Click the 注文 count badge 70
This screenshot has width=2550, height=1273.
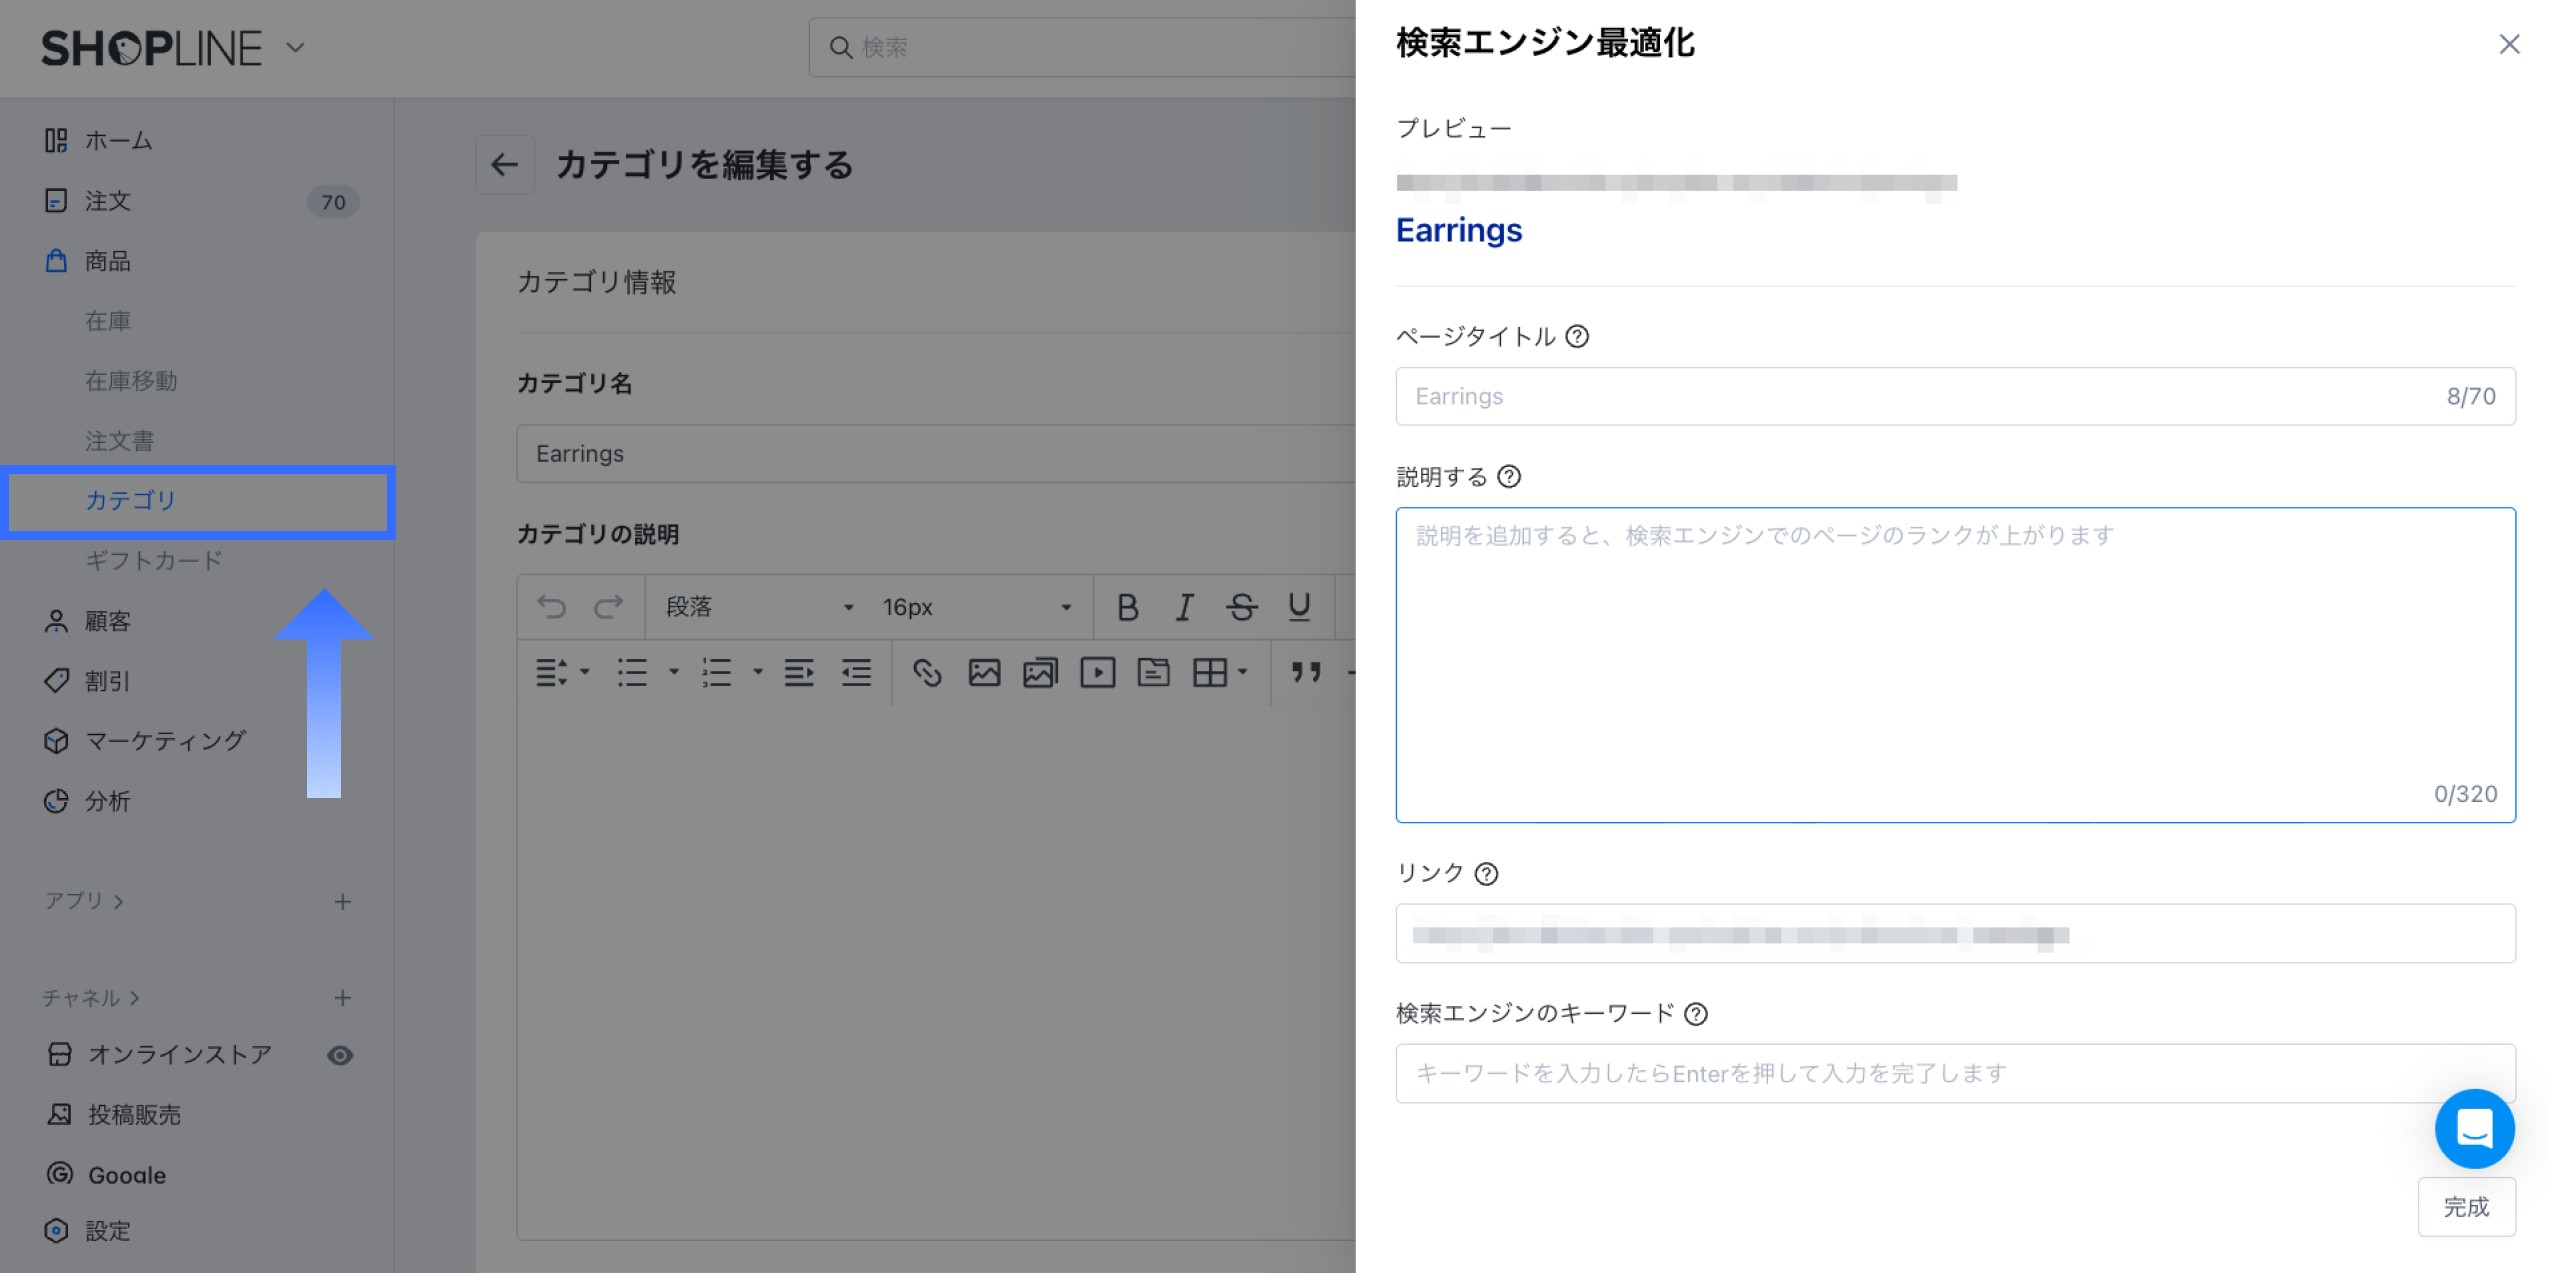[x=333, y=202]
